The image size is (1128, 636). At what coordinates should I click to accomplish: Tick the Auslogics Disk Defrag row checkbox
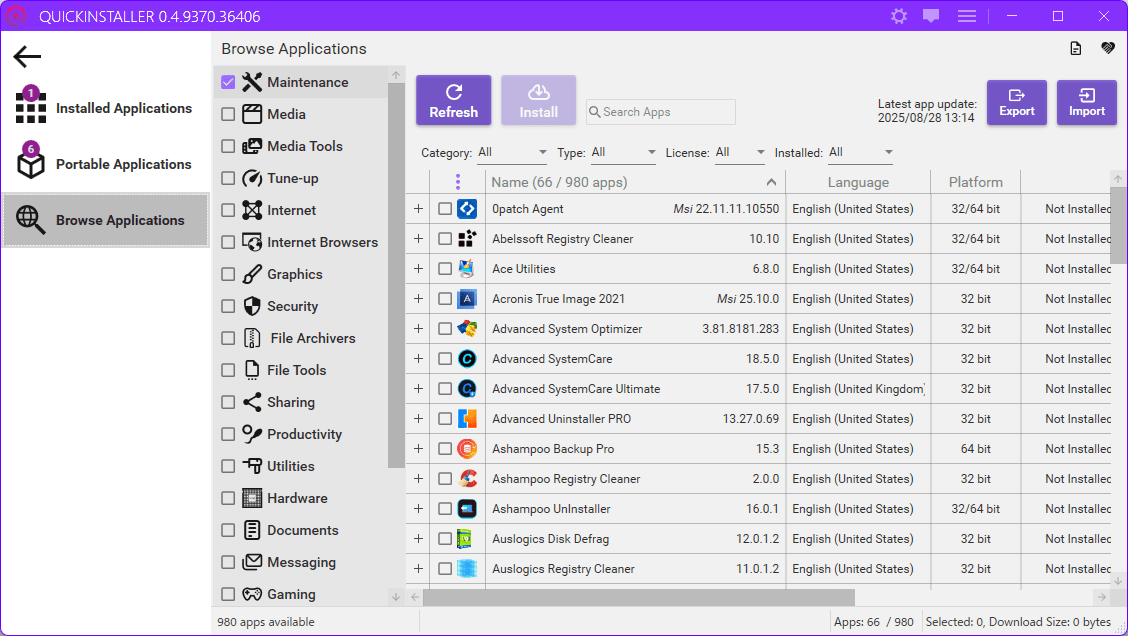(445, 539)
